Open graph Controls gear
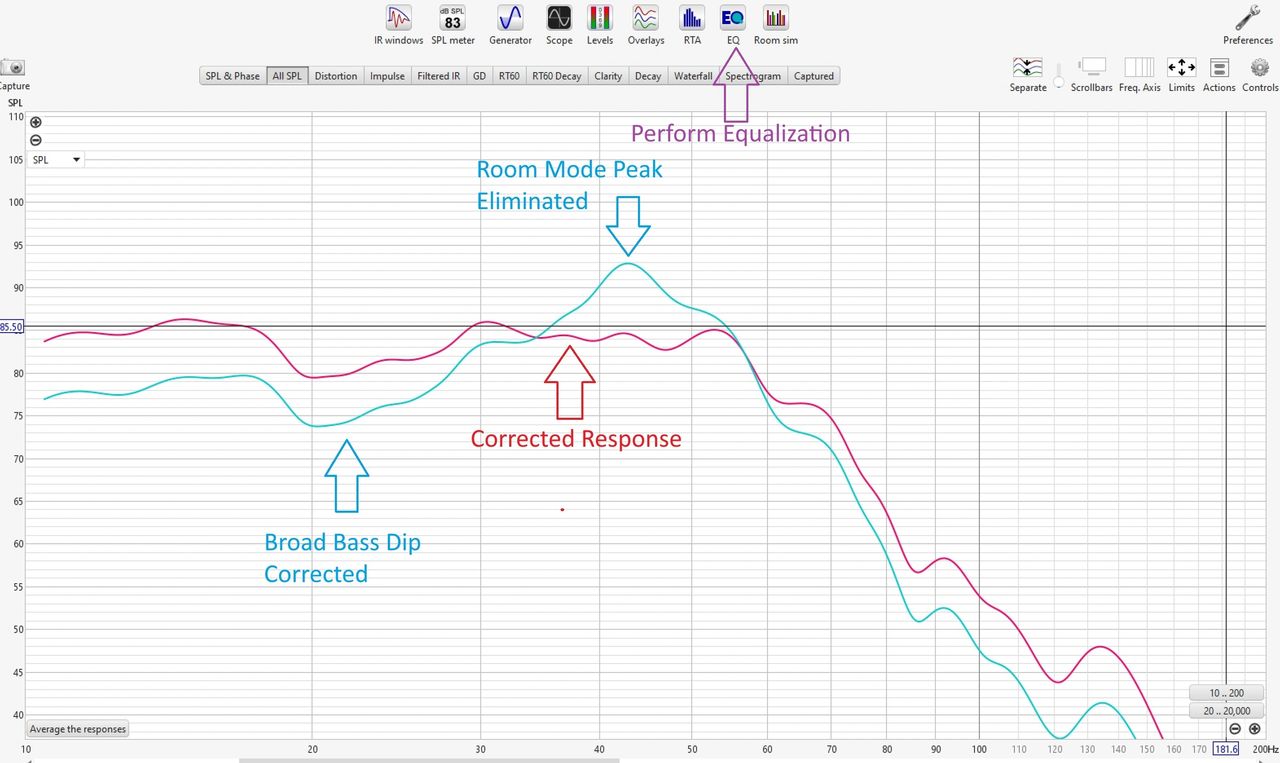The height and width of the screenshot is (763, 1280). (1260, 75)
